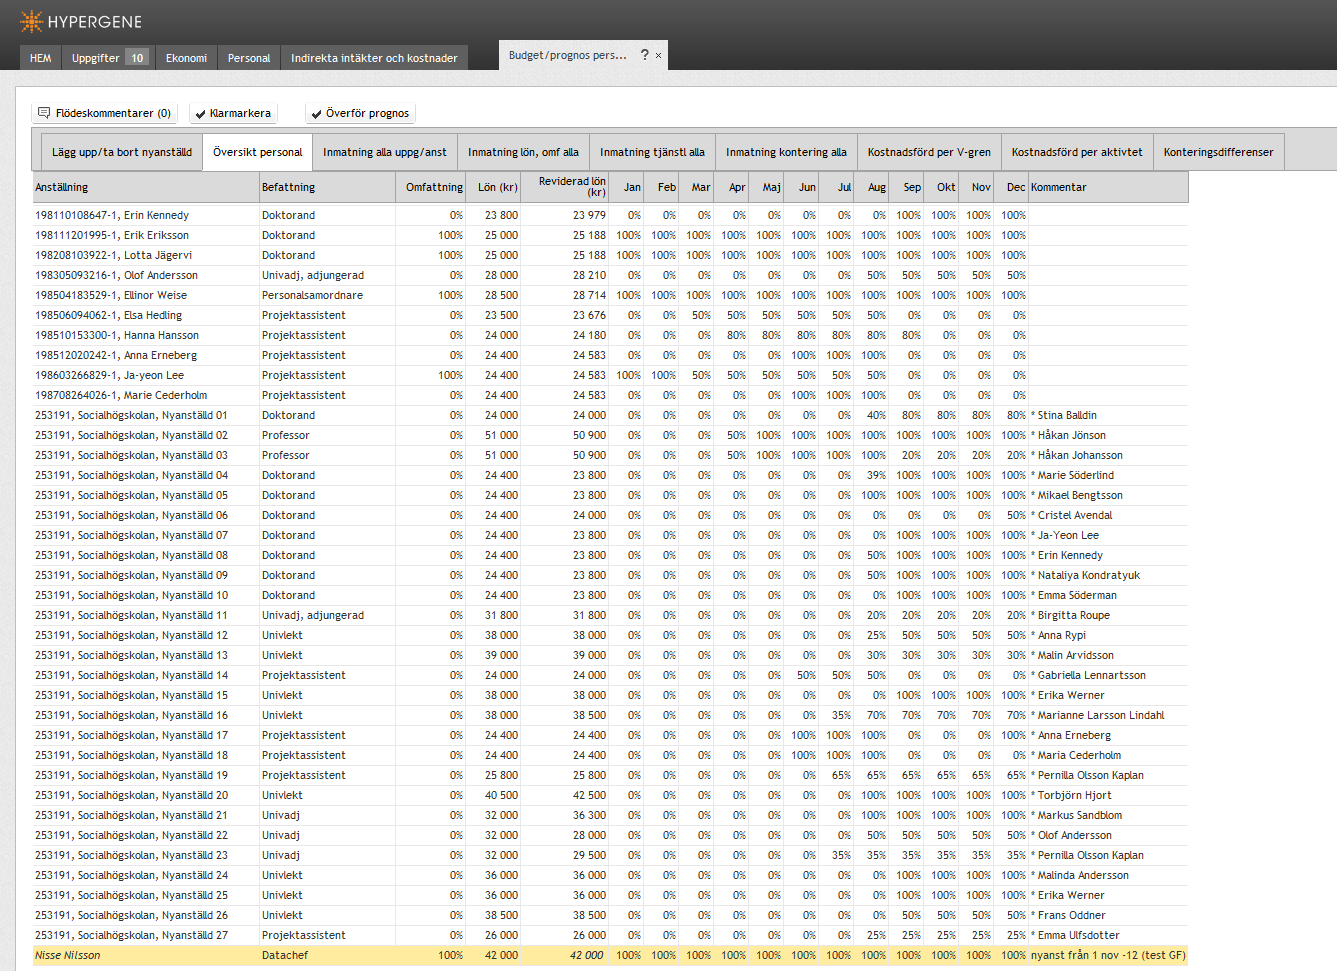Viewport: 1337px width, 971px height.
Task: Switch to Inmatning lön, omf alla tab
Action: point(523,152)
